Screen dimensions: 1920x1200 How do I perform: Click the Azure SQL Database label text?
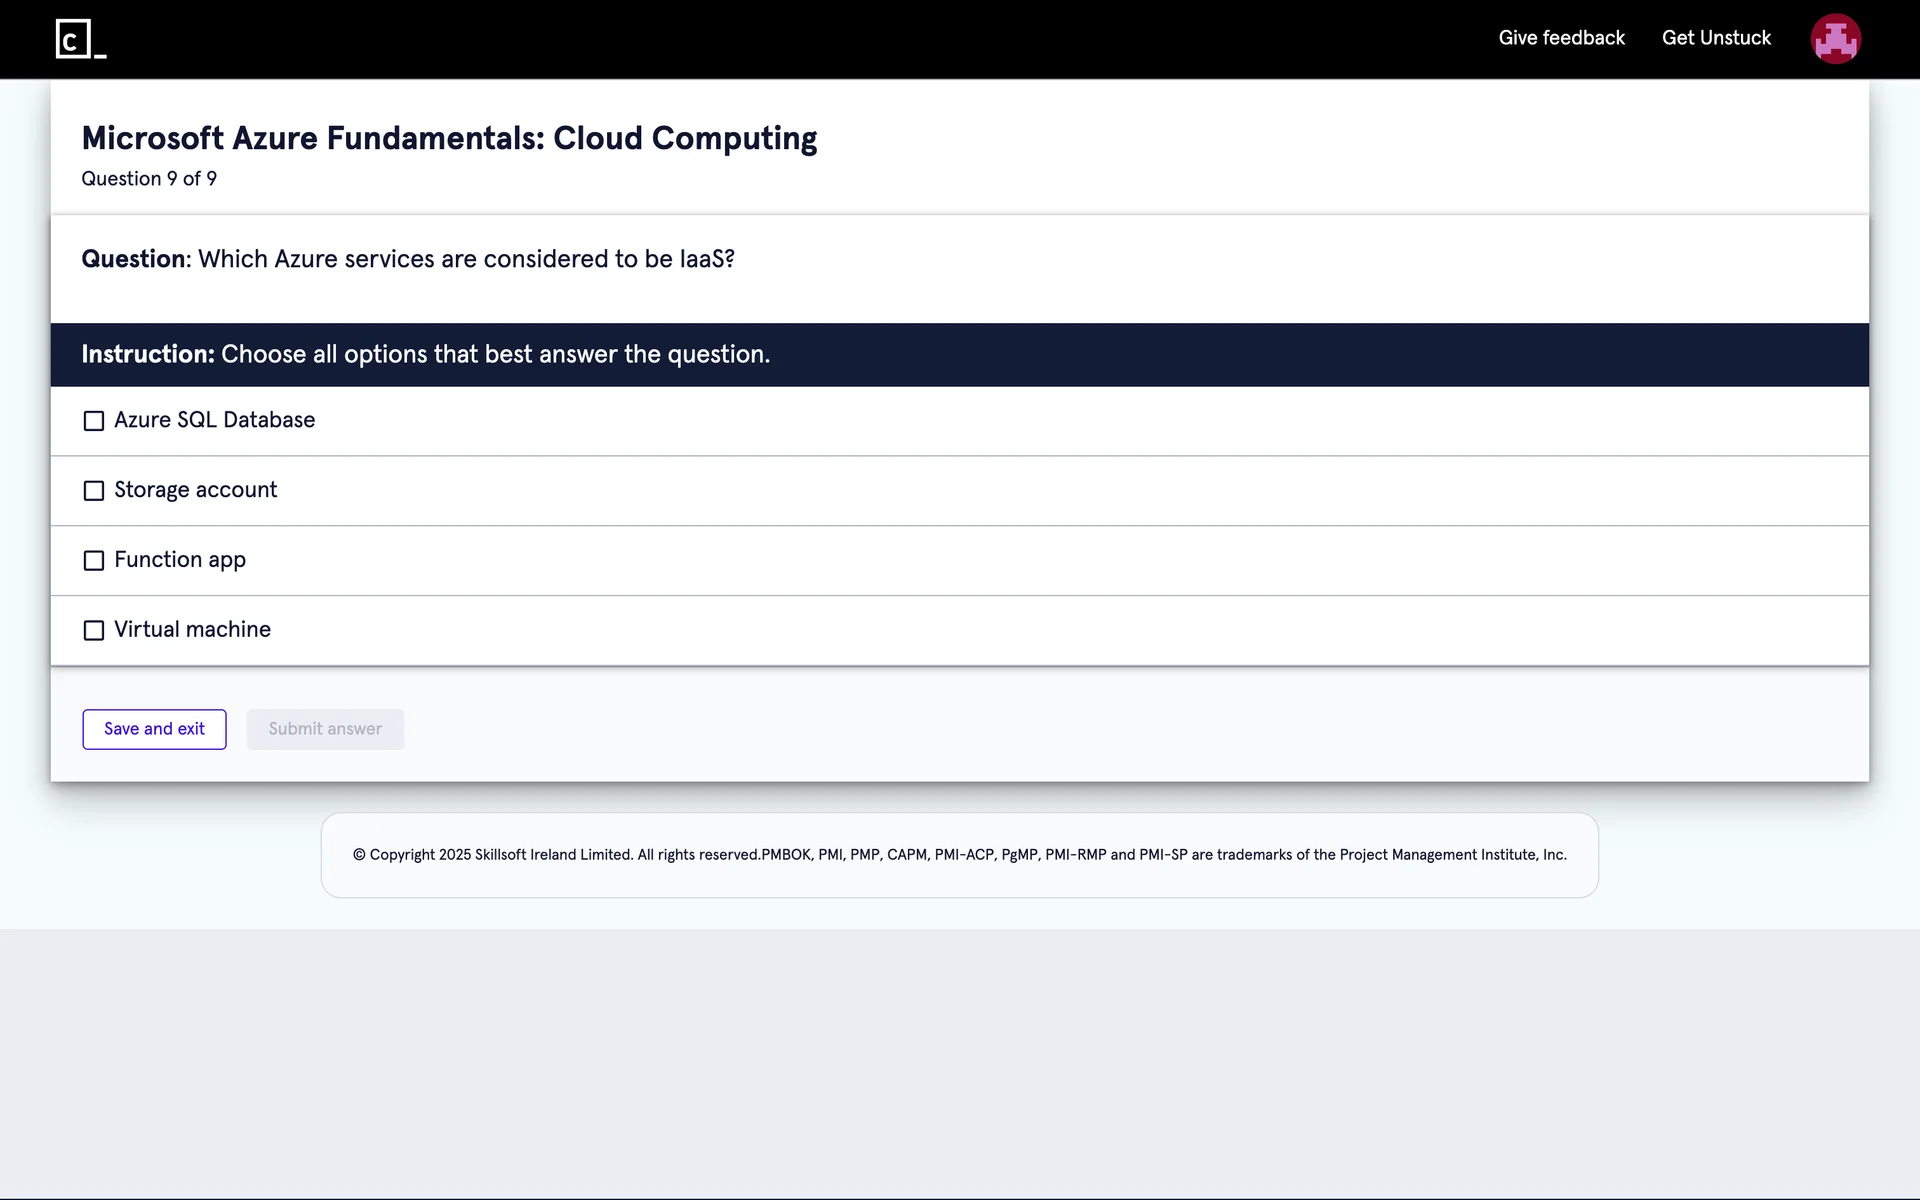pos(214,420)
